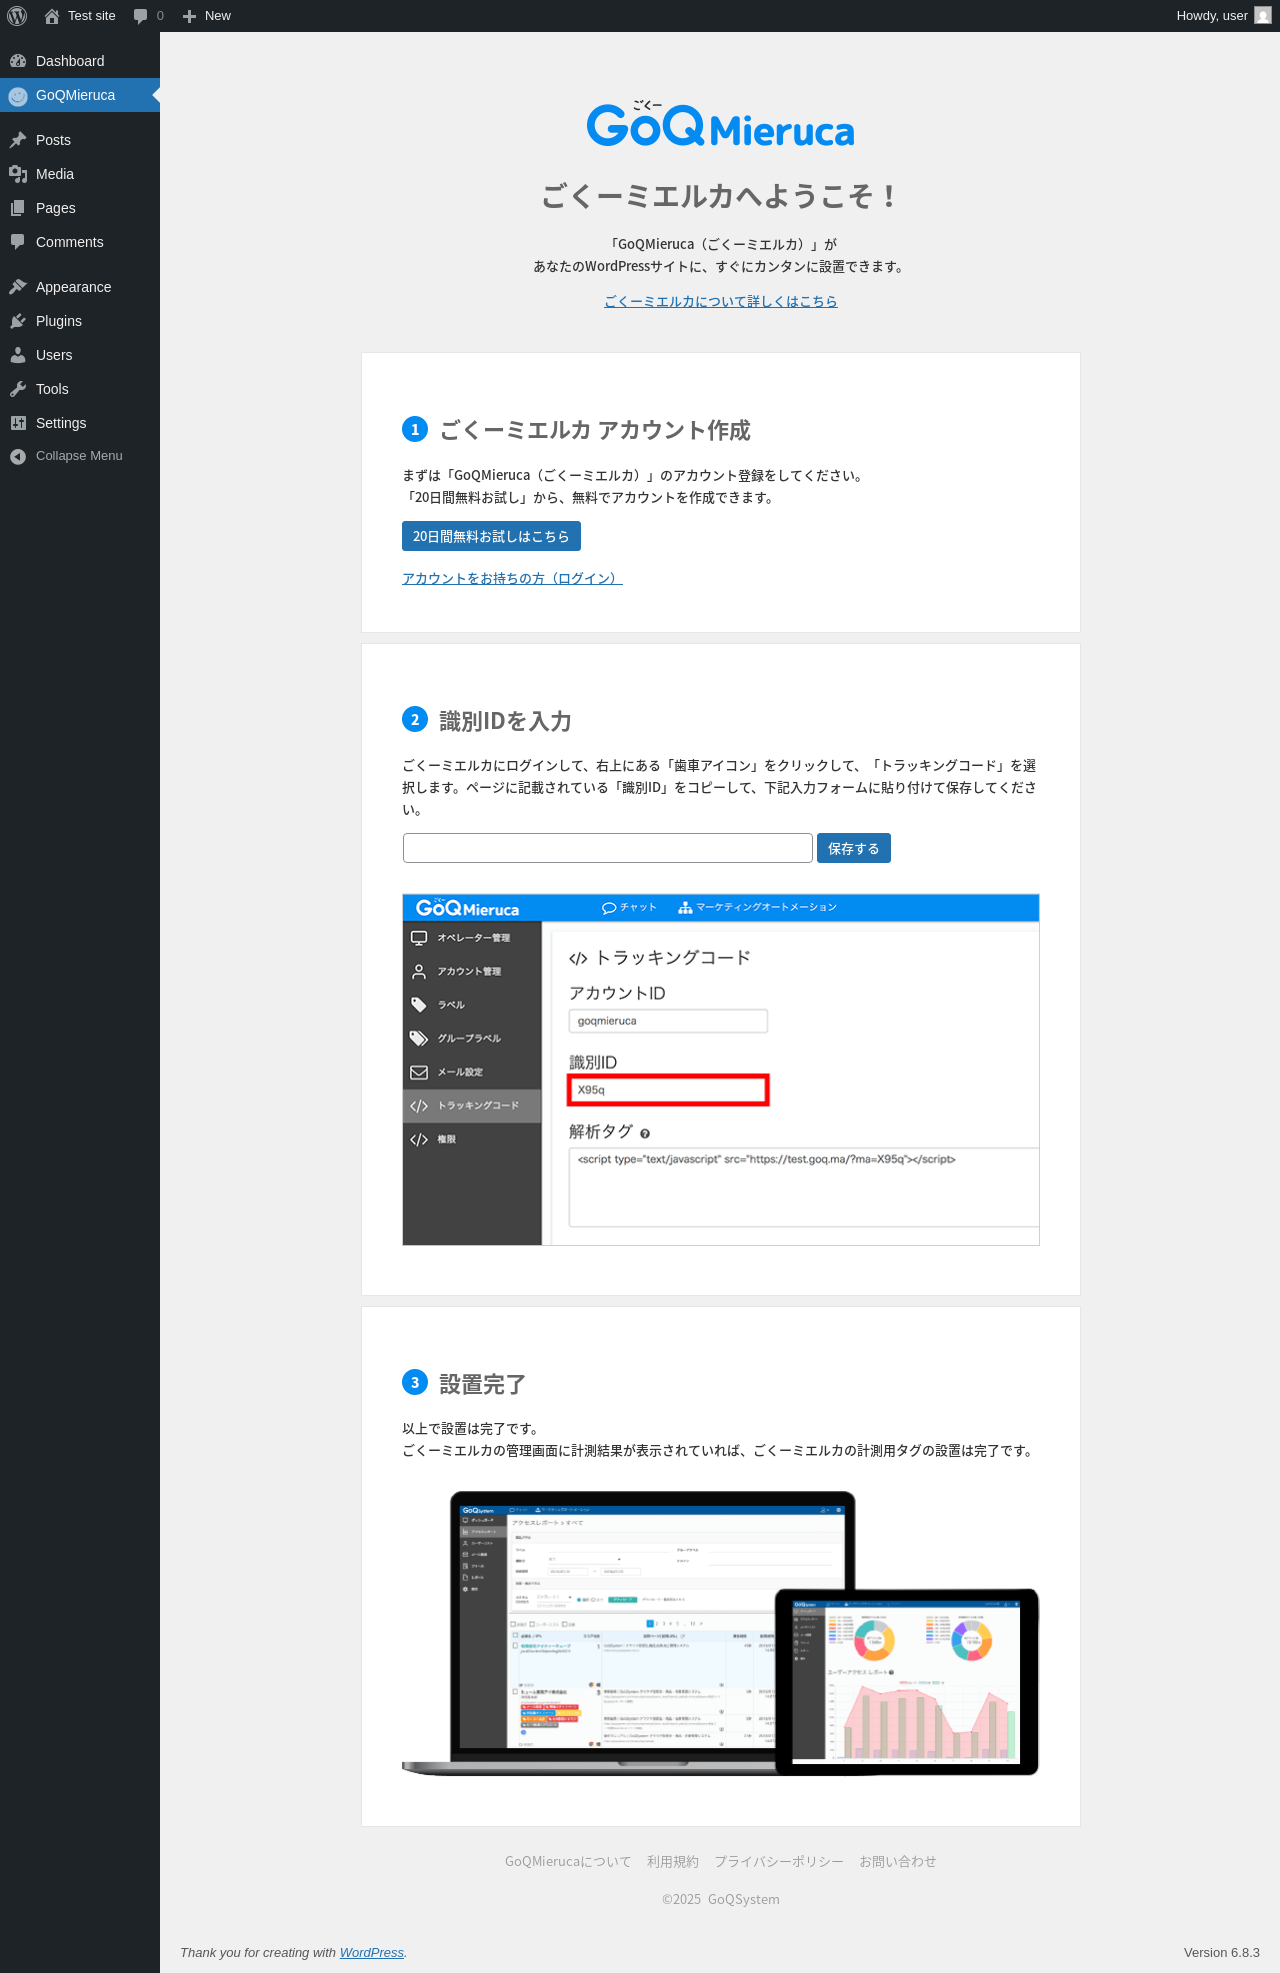1280x1973 pixels.
Task: Open the New content dropdown
Action: pyautogui.click(x=207, y=16)
